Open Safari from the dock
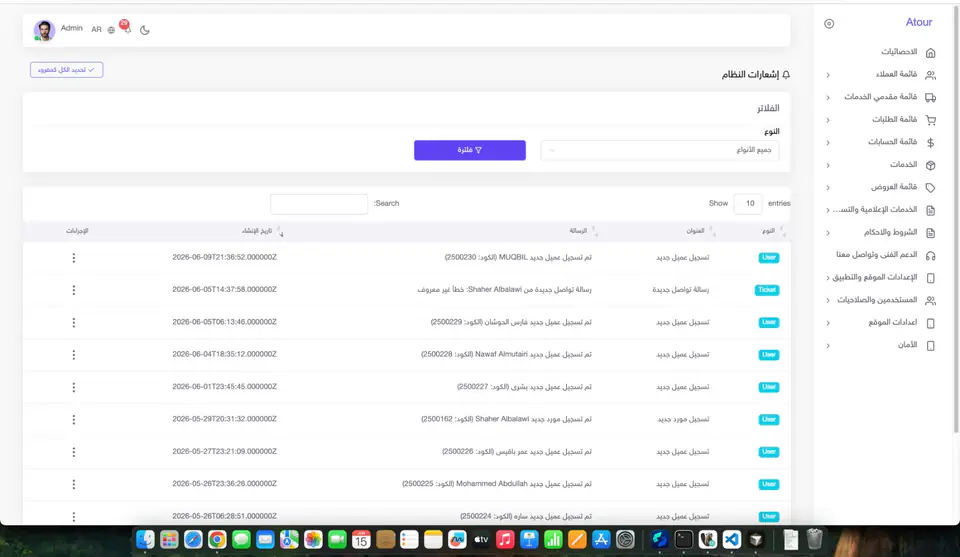 193,539
